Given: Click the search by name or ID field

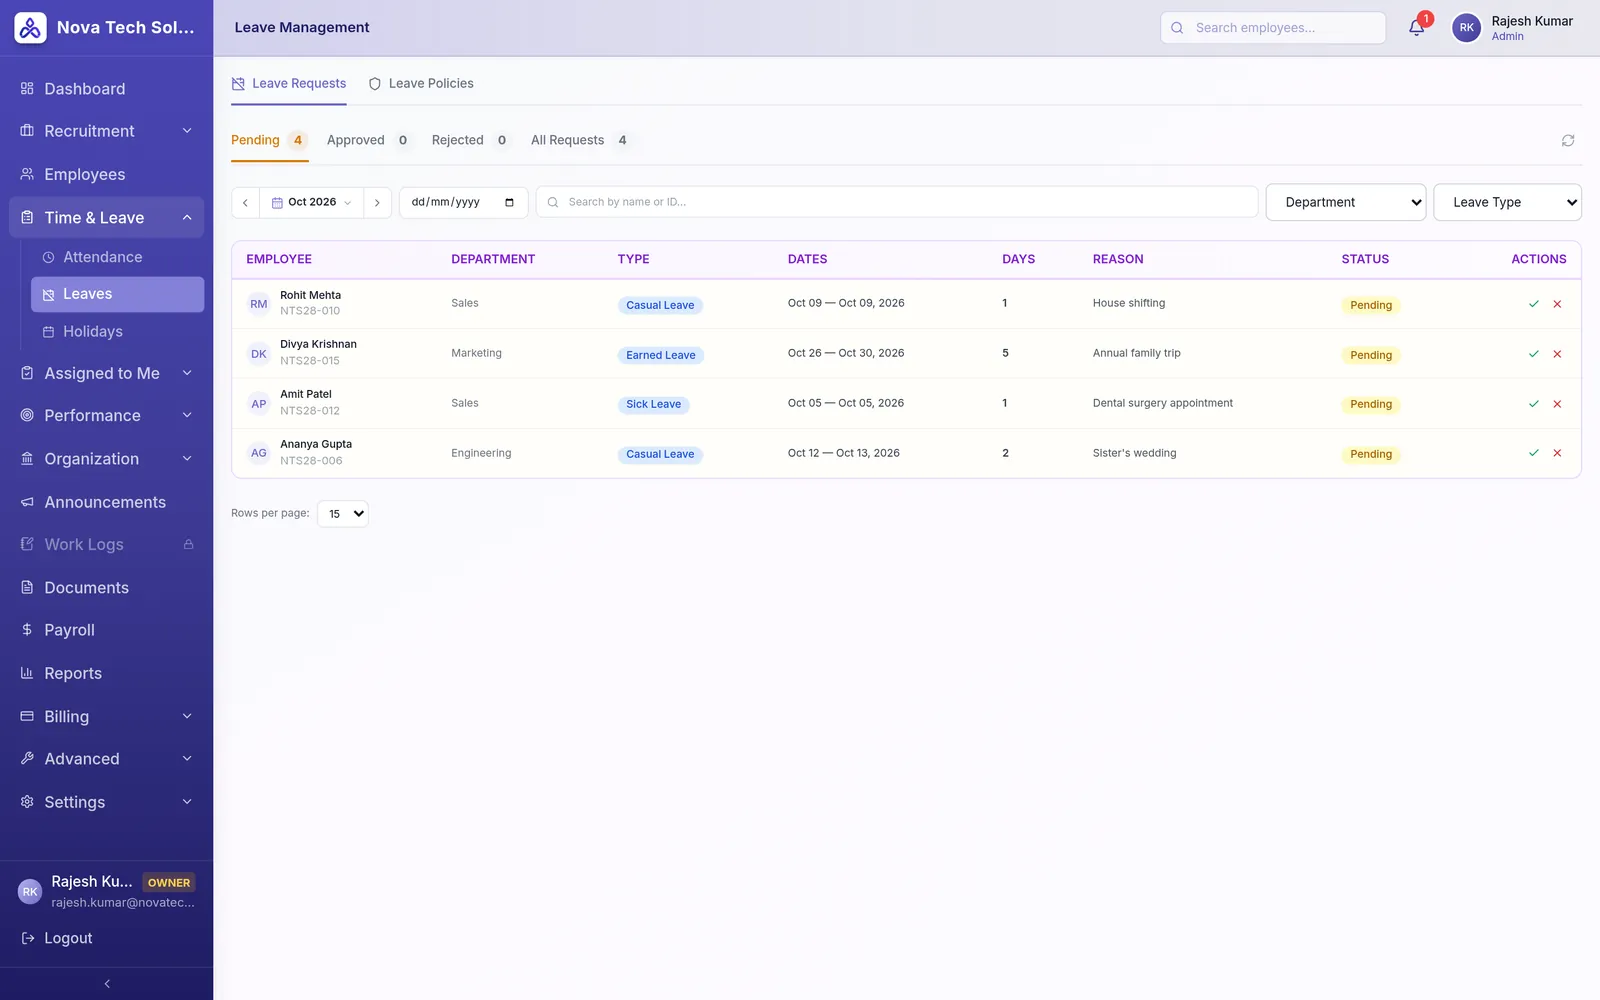Looking at the screenshot, I should 897,202.
